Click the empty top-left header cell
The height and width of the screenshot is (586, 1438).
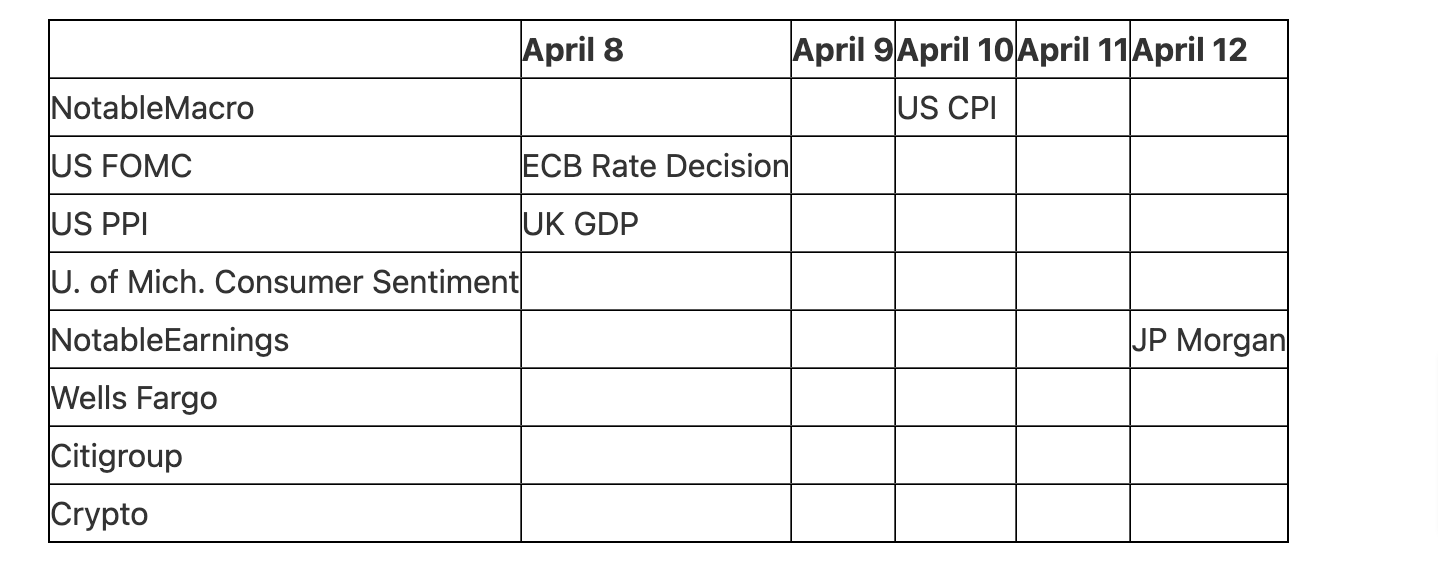pos(285,50)
